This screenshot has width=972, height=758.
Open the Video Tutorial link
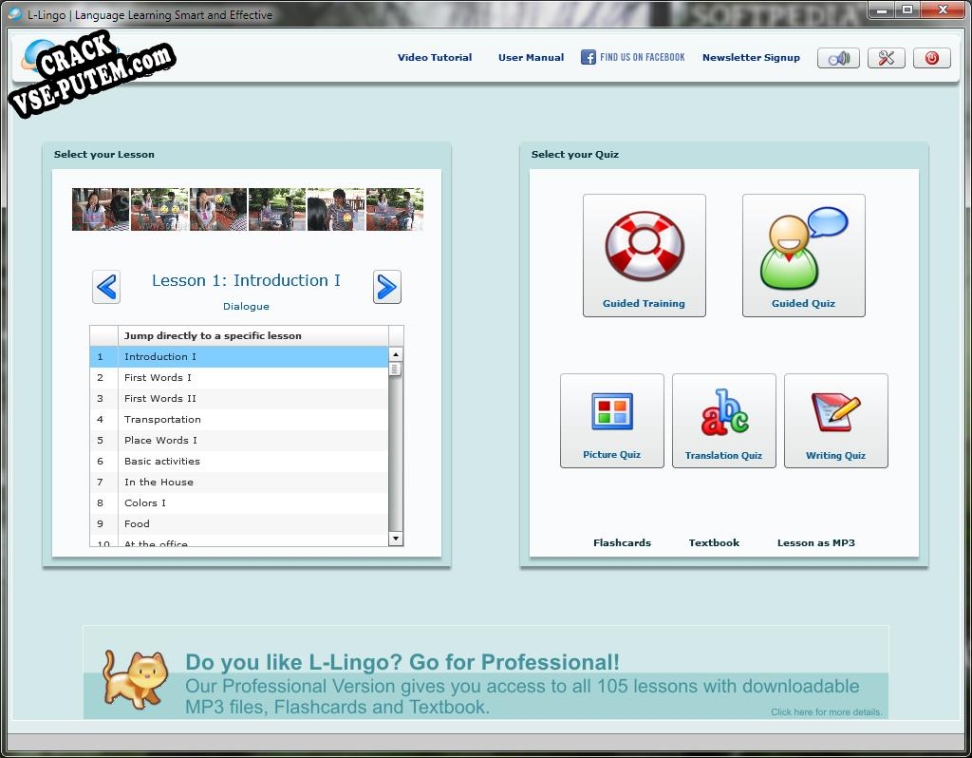435,58
